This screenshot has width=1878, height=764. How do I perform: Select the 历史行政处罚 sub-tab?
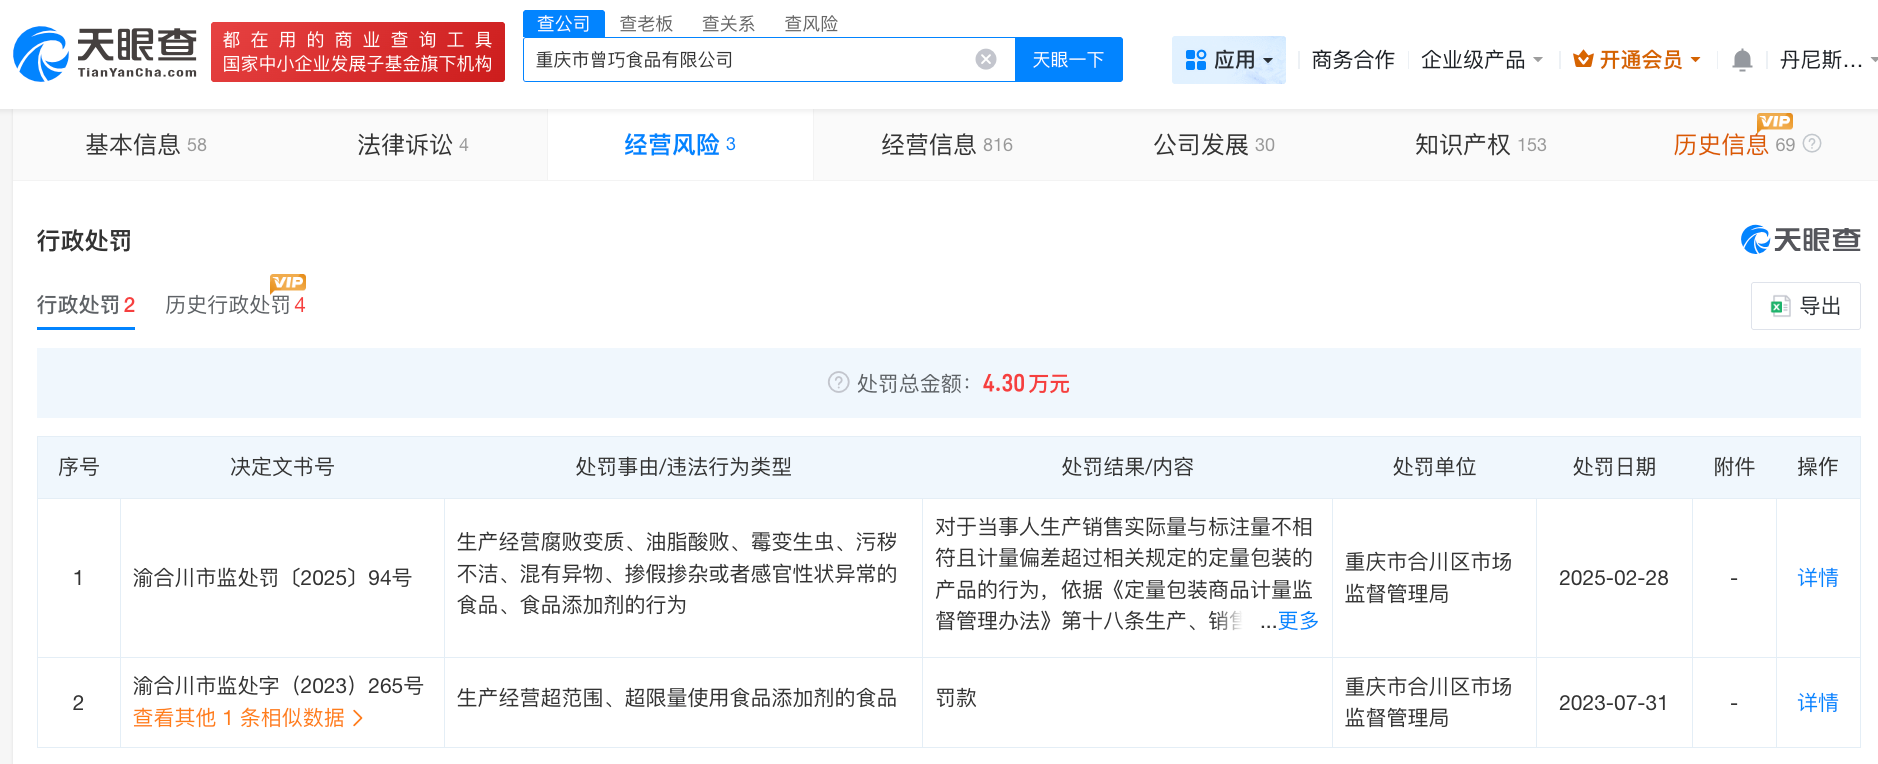[x=235, y=305]
